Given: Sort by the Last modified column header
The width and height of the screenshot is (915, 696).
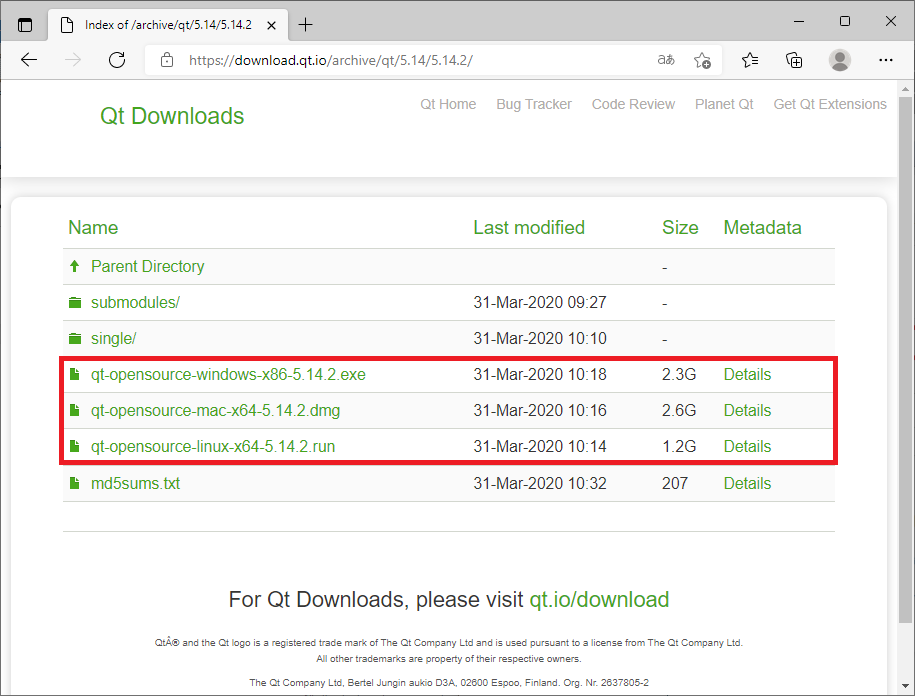Looking at the screenshot, I should [529, 228].
